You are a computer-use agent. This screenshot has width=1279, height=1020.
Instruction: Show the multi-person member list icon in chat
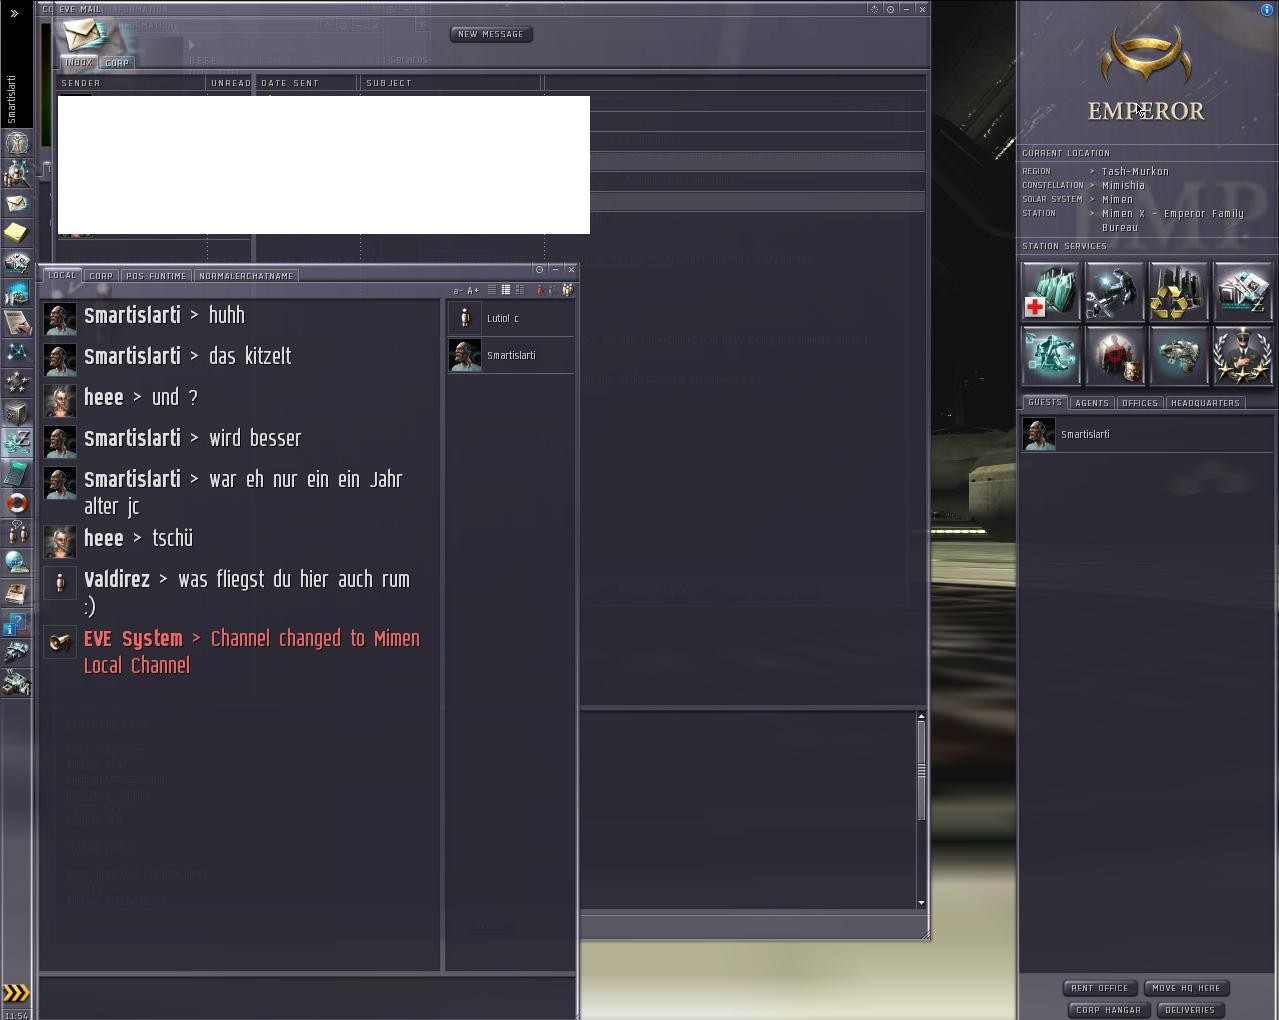(x=568, y=290)
